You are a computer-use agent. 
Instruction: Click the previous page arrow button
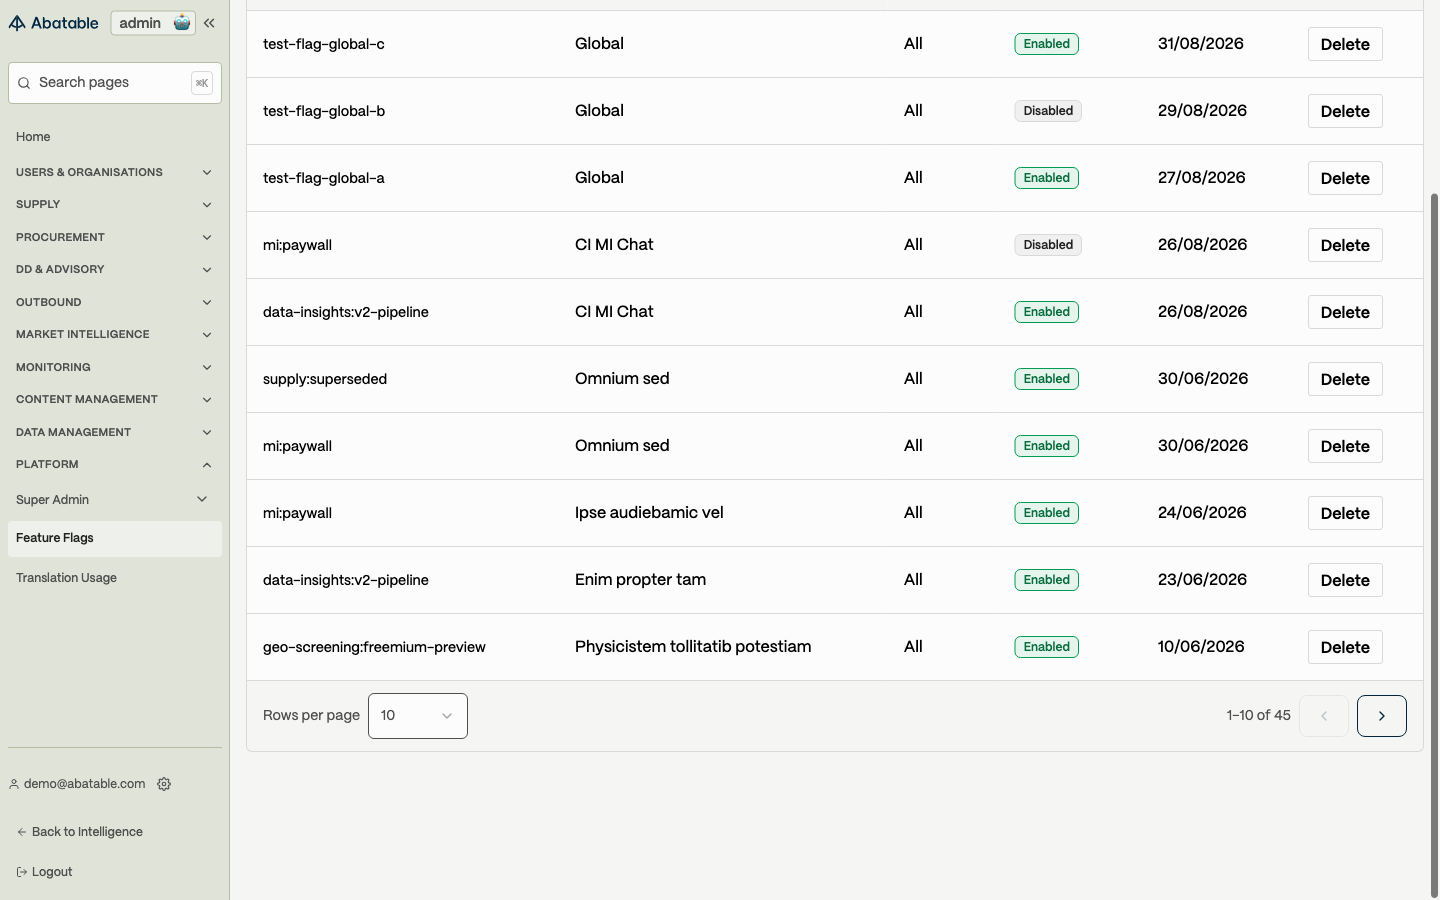point(1324,716)
